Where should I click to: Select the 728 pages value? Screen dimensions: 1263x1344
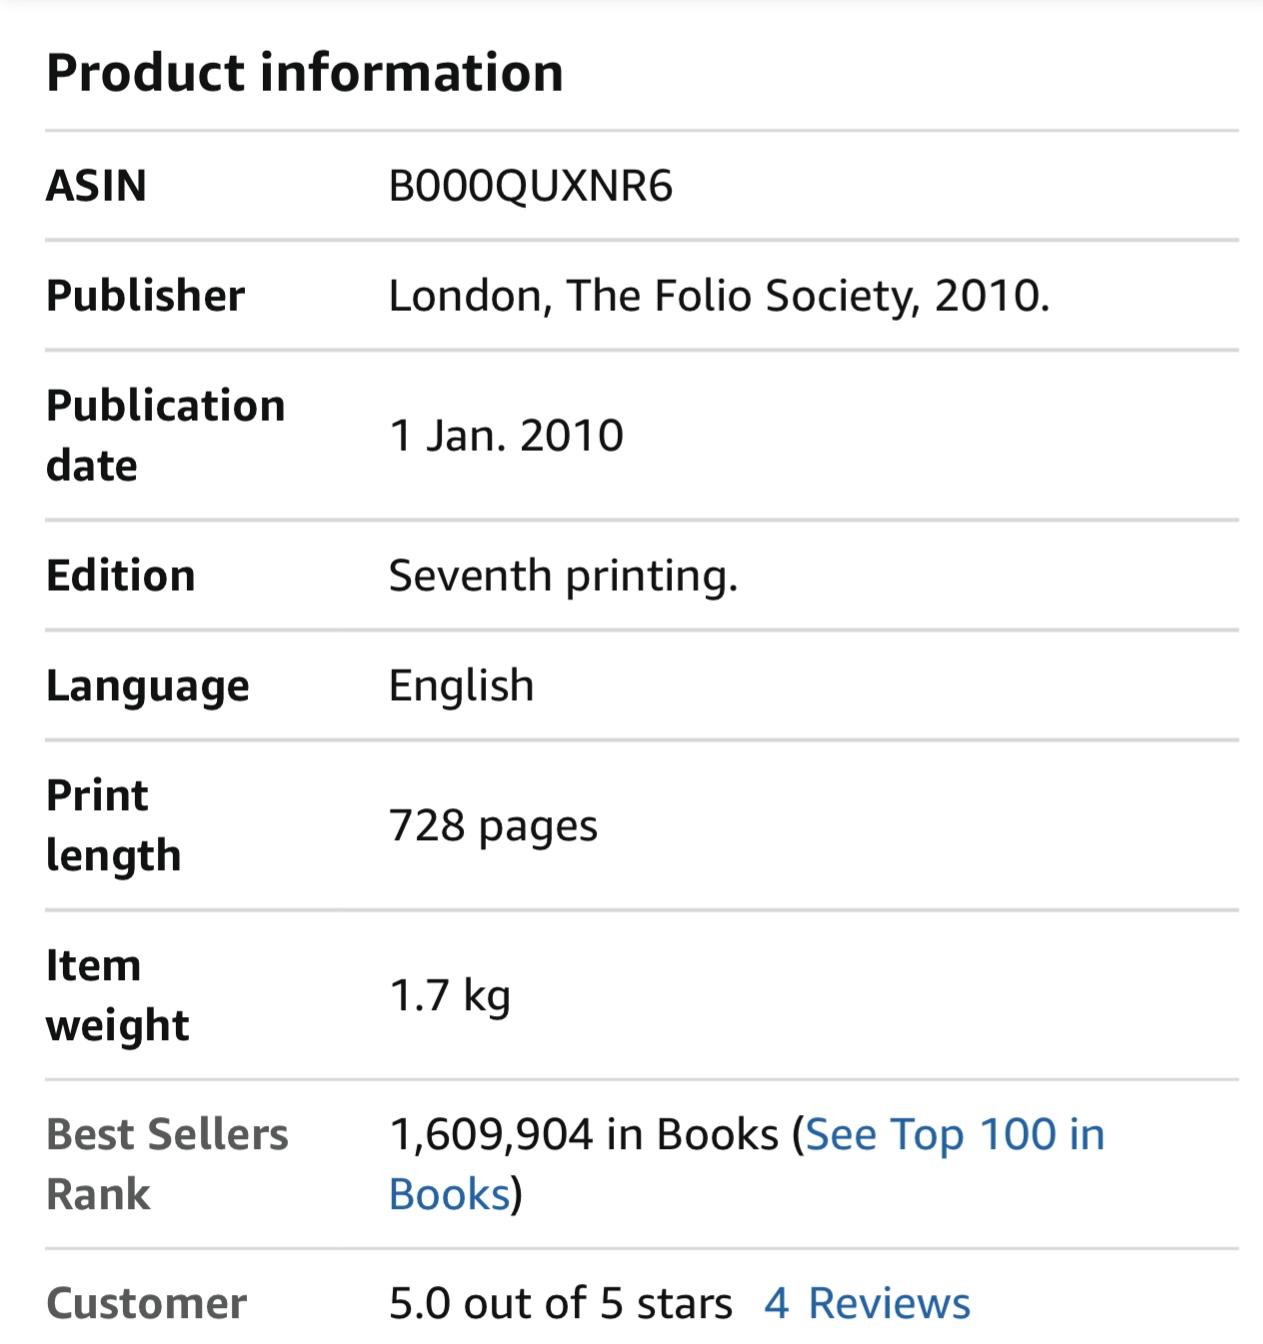coord(492,826)
